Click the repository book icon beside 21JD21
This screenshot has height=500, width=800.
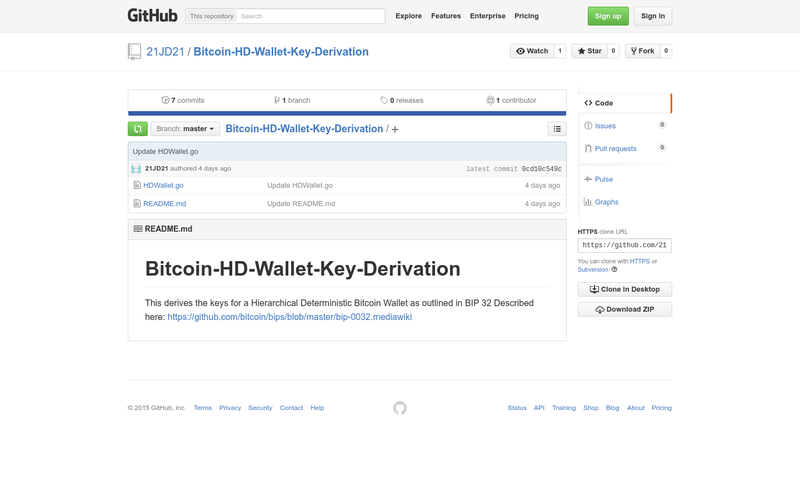[x=134, y=52]
